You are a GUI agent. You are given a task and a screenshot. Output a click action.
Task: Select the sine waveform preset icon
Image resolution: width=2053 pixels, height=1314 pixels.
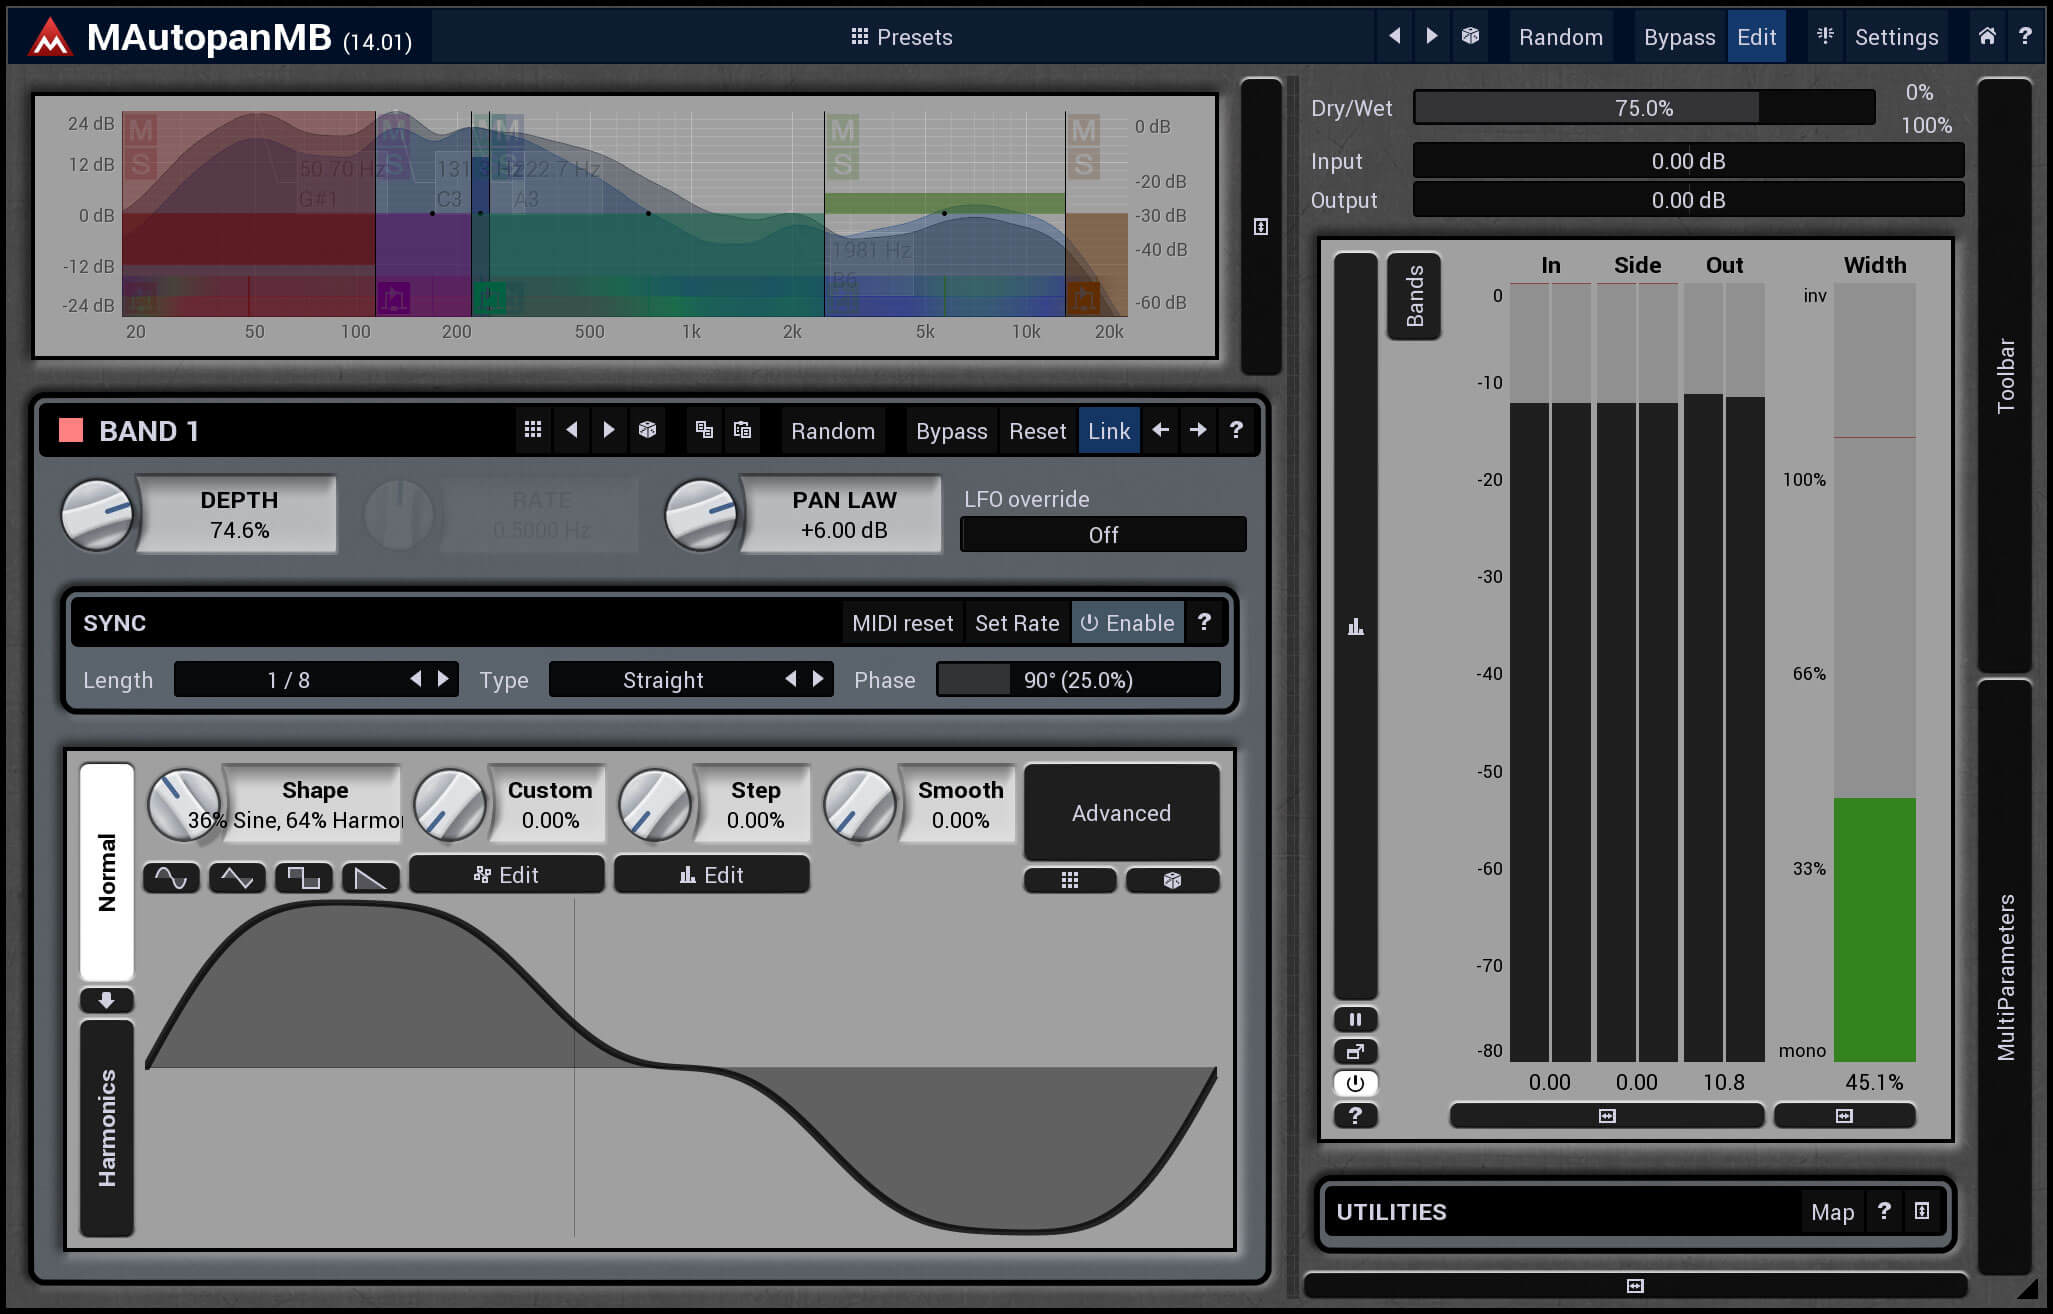[x=171, y=878]
